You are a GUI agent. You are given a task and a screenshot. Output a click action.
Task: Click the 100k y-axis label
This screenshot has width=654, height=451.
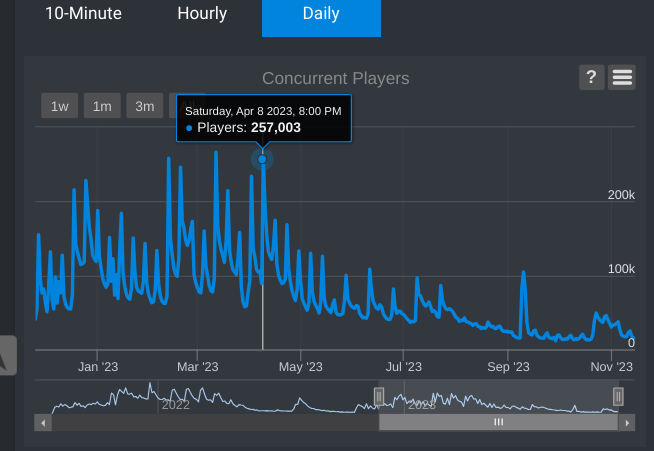(x=621, y=269)
